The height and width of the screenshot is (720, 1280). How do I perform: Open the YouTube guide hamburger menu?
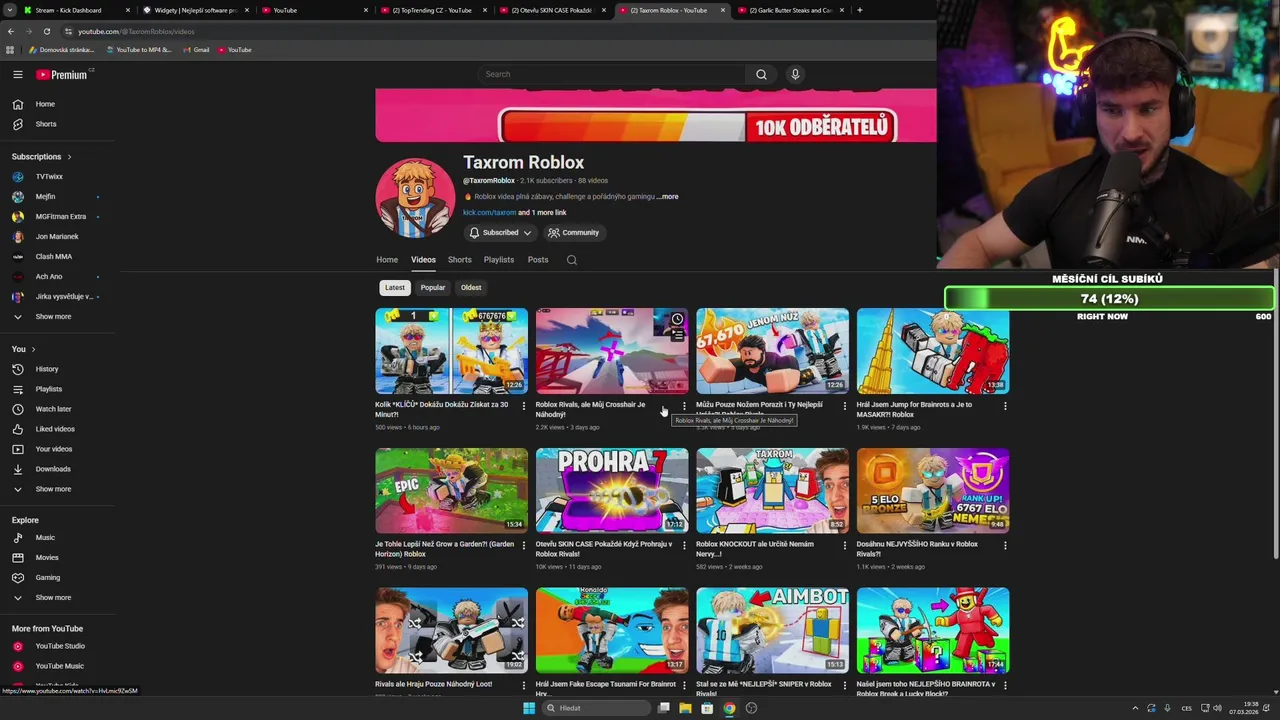(17, 74)
